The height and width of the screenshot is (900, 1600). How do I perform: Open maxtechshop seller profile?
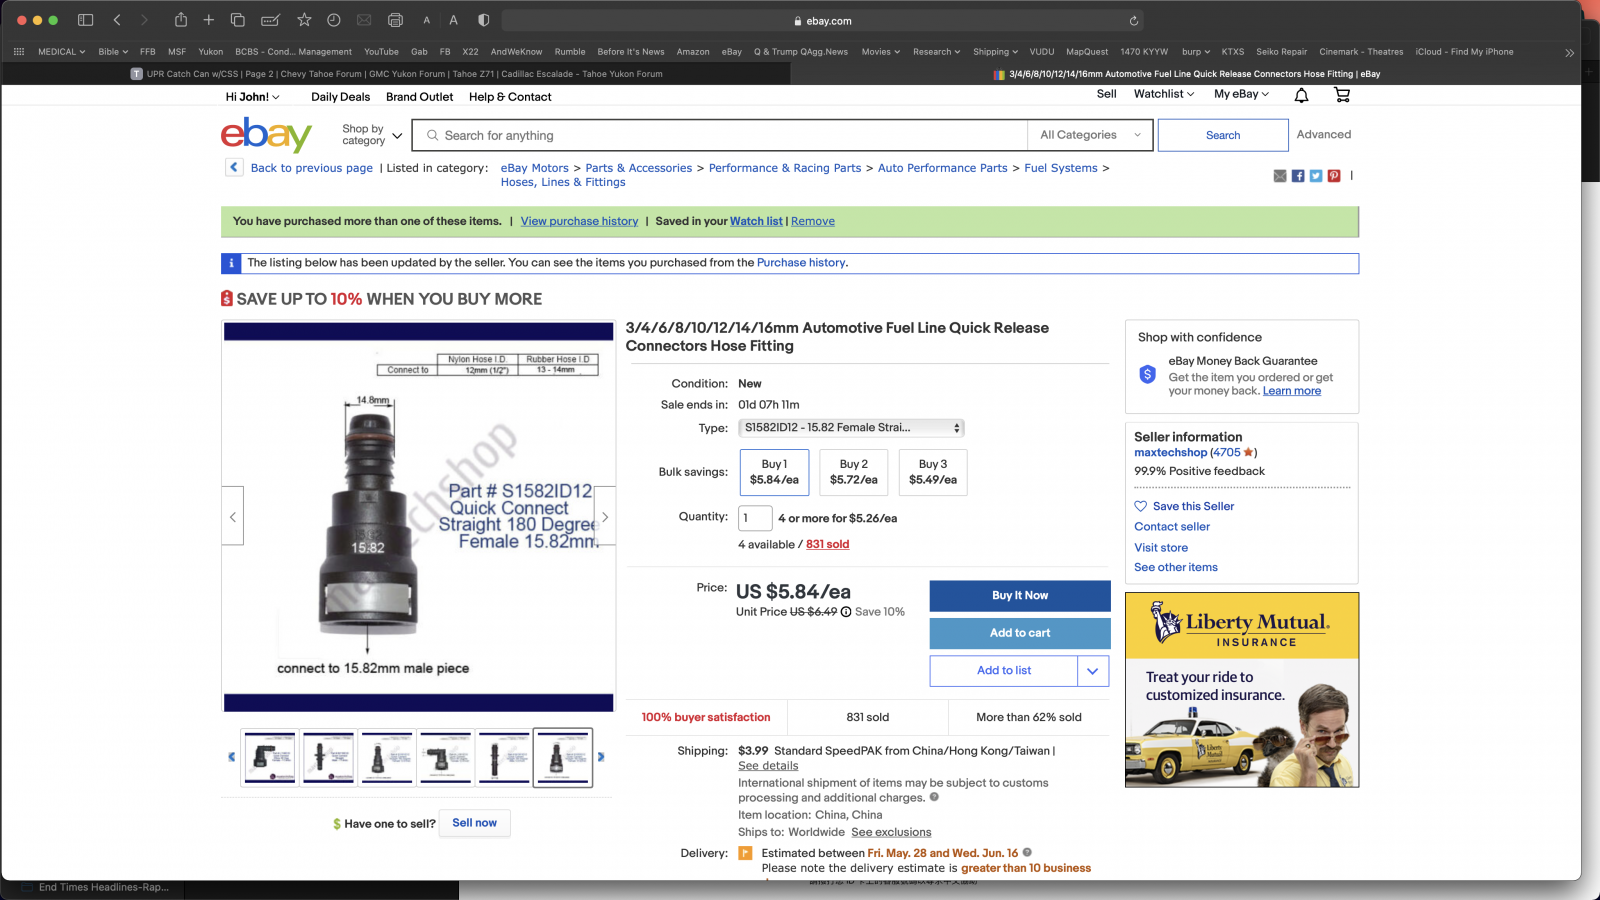pos(1170,452)
